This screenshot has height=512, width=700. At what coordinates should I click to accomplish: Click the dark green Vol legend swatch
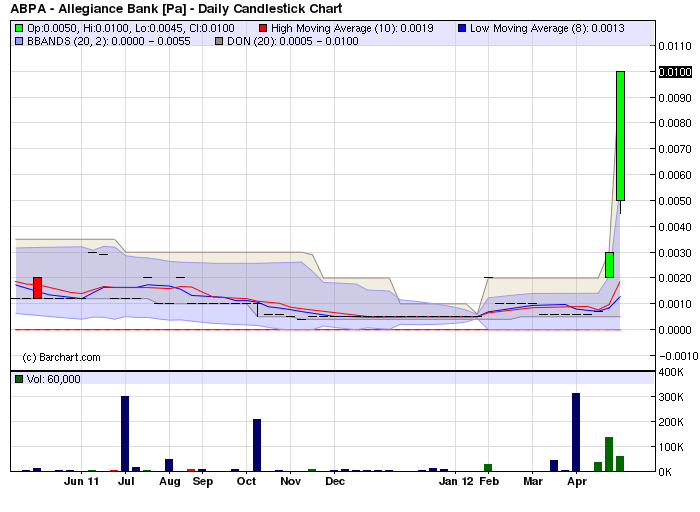(19, 379)
